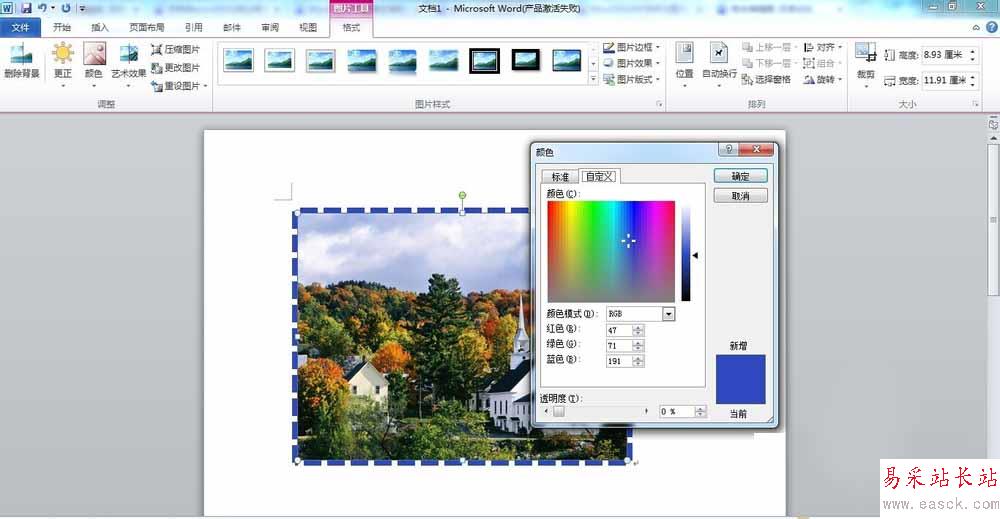Switch to the View (视图) tab
1000x519 pixels.
pos(308,27)
